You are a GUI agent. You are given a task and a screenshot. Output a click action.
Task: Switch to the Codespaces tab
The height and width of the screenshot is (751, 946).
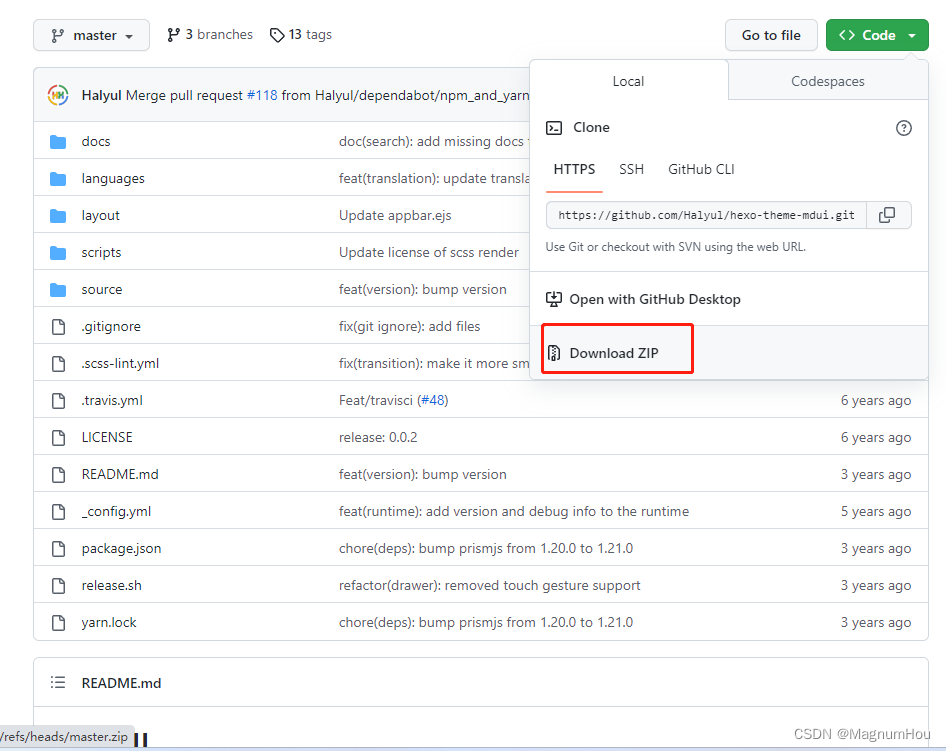pyautogui.click(x=827, y=81)
